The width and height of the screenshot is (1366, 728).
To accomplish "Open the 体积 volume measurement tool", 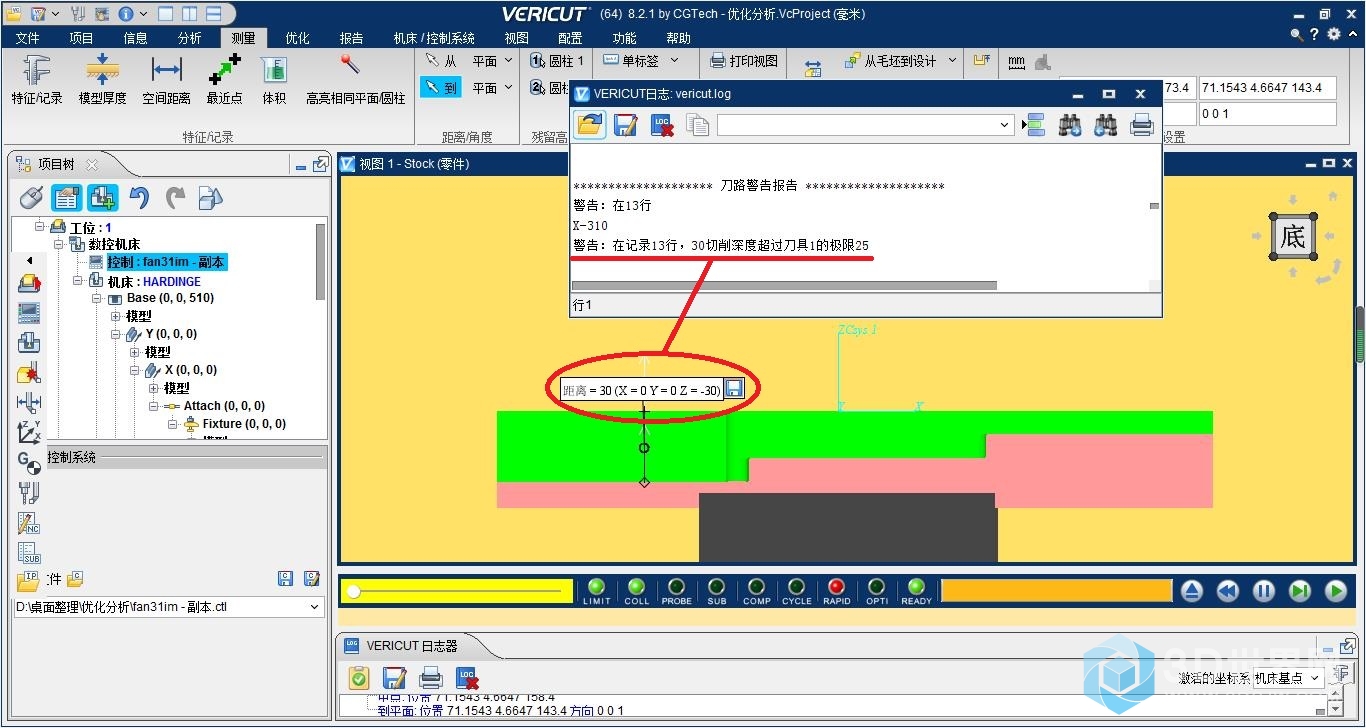I will 274,80.
